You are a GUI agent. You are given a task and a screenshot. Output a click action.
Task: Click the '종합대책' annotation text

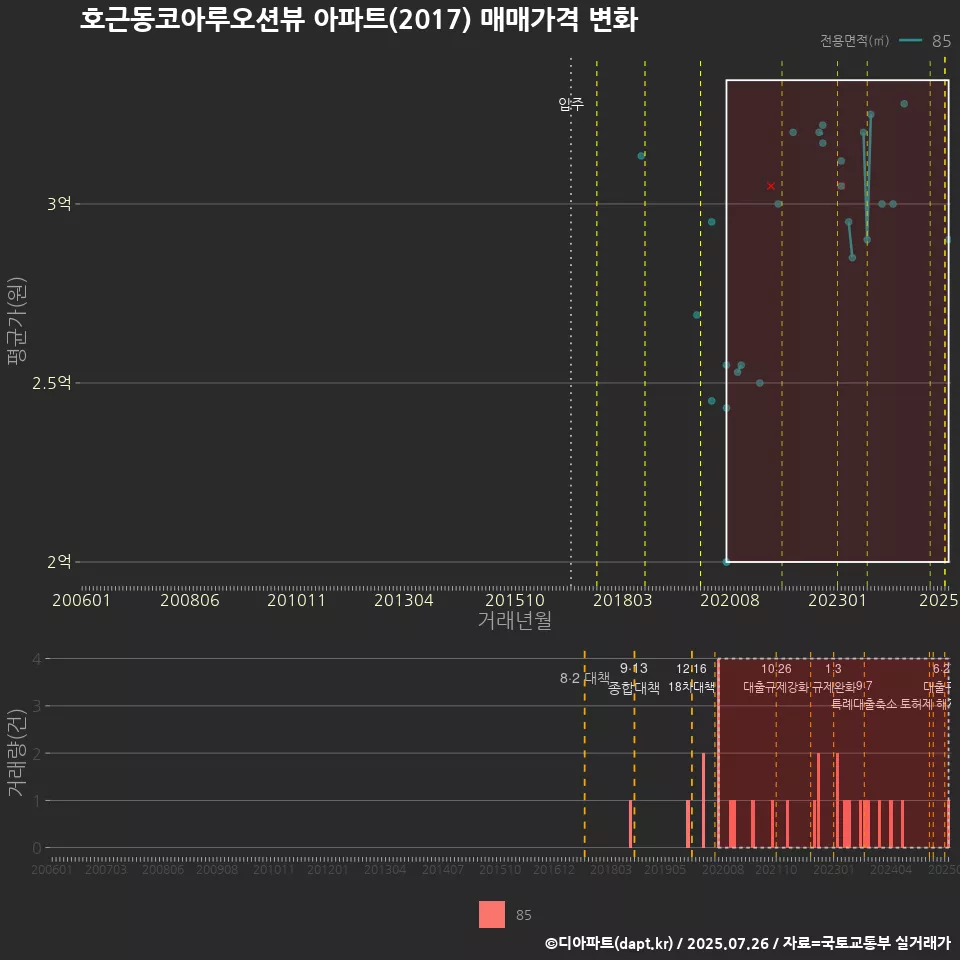click(634, 688)
